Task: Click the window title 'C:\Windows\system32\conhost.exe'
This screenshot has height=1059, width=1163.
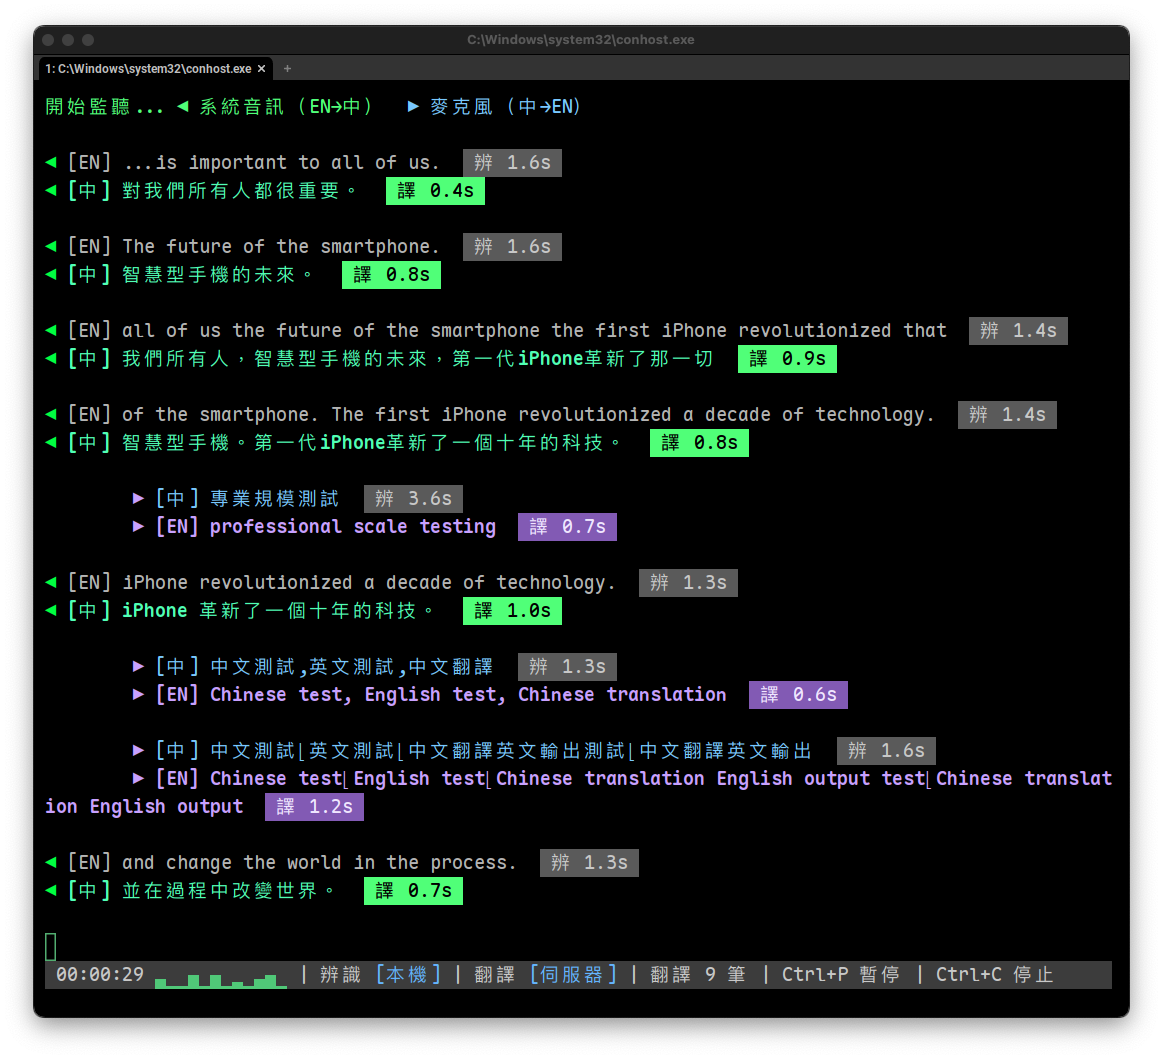Action: tap(581, 39)
